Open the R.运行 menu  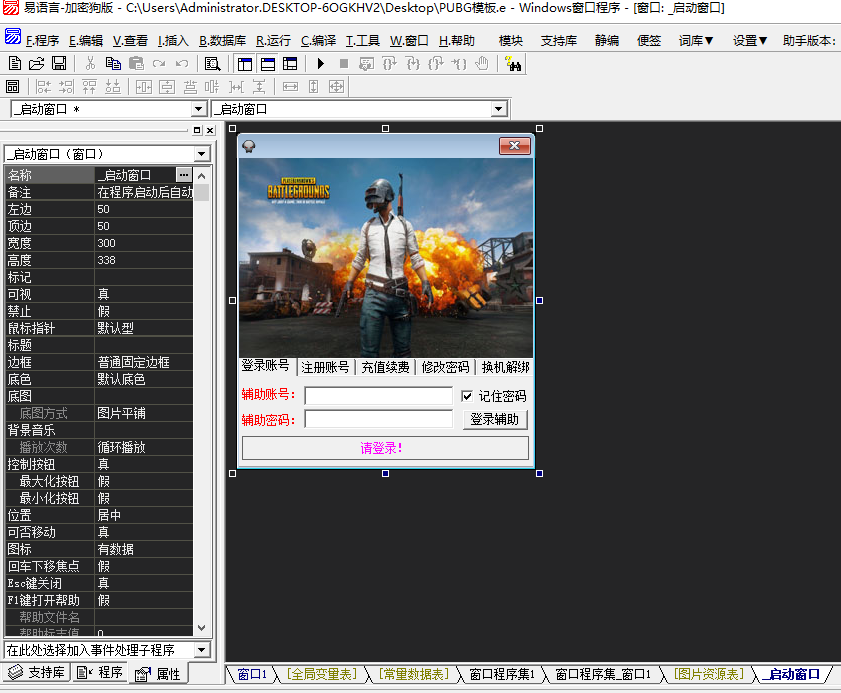tap(272, 41)
